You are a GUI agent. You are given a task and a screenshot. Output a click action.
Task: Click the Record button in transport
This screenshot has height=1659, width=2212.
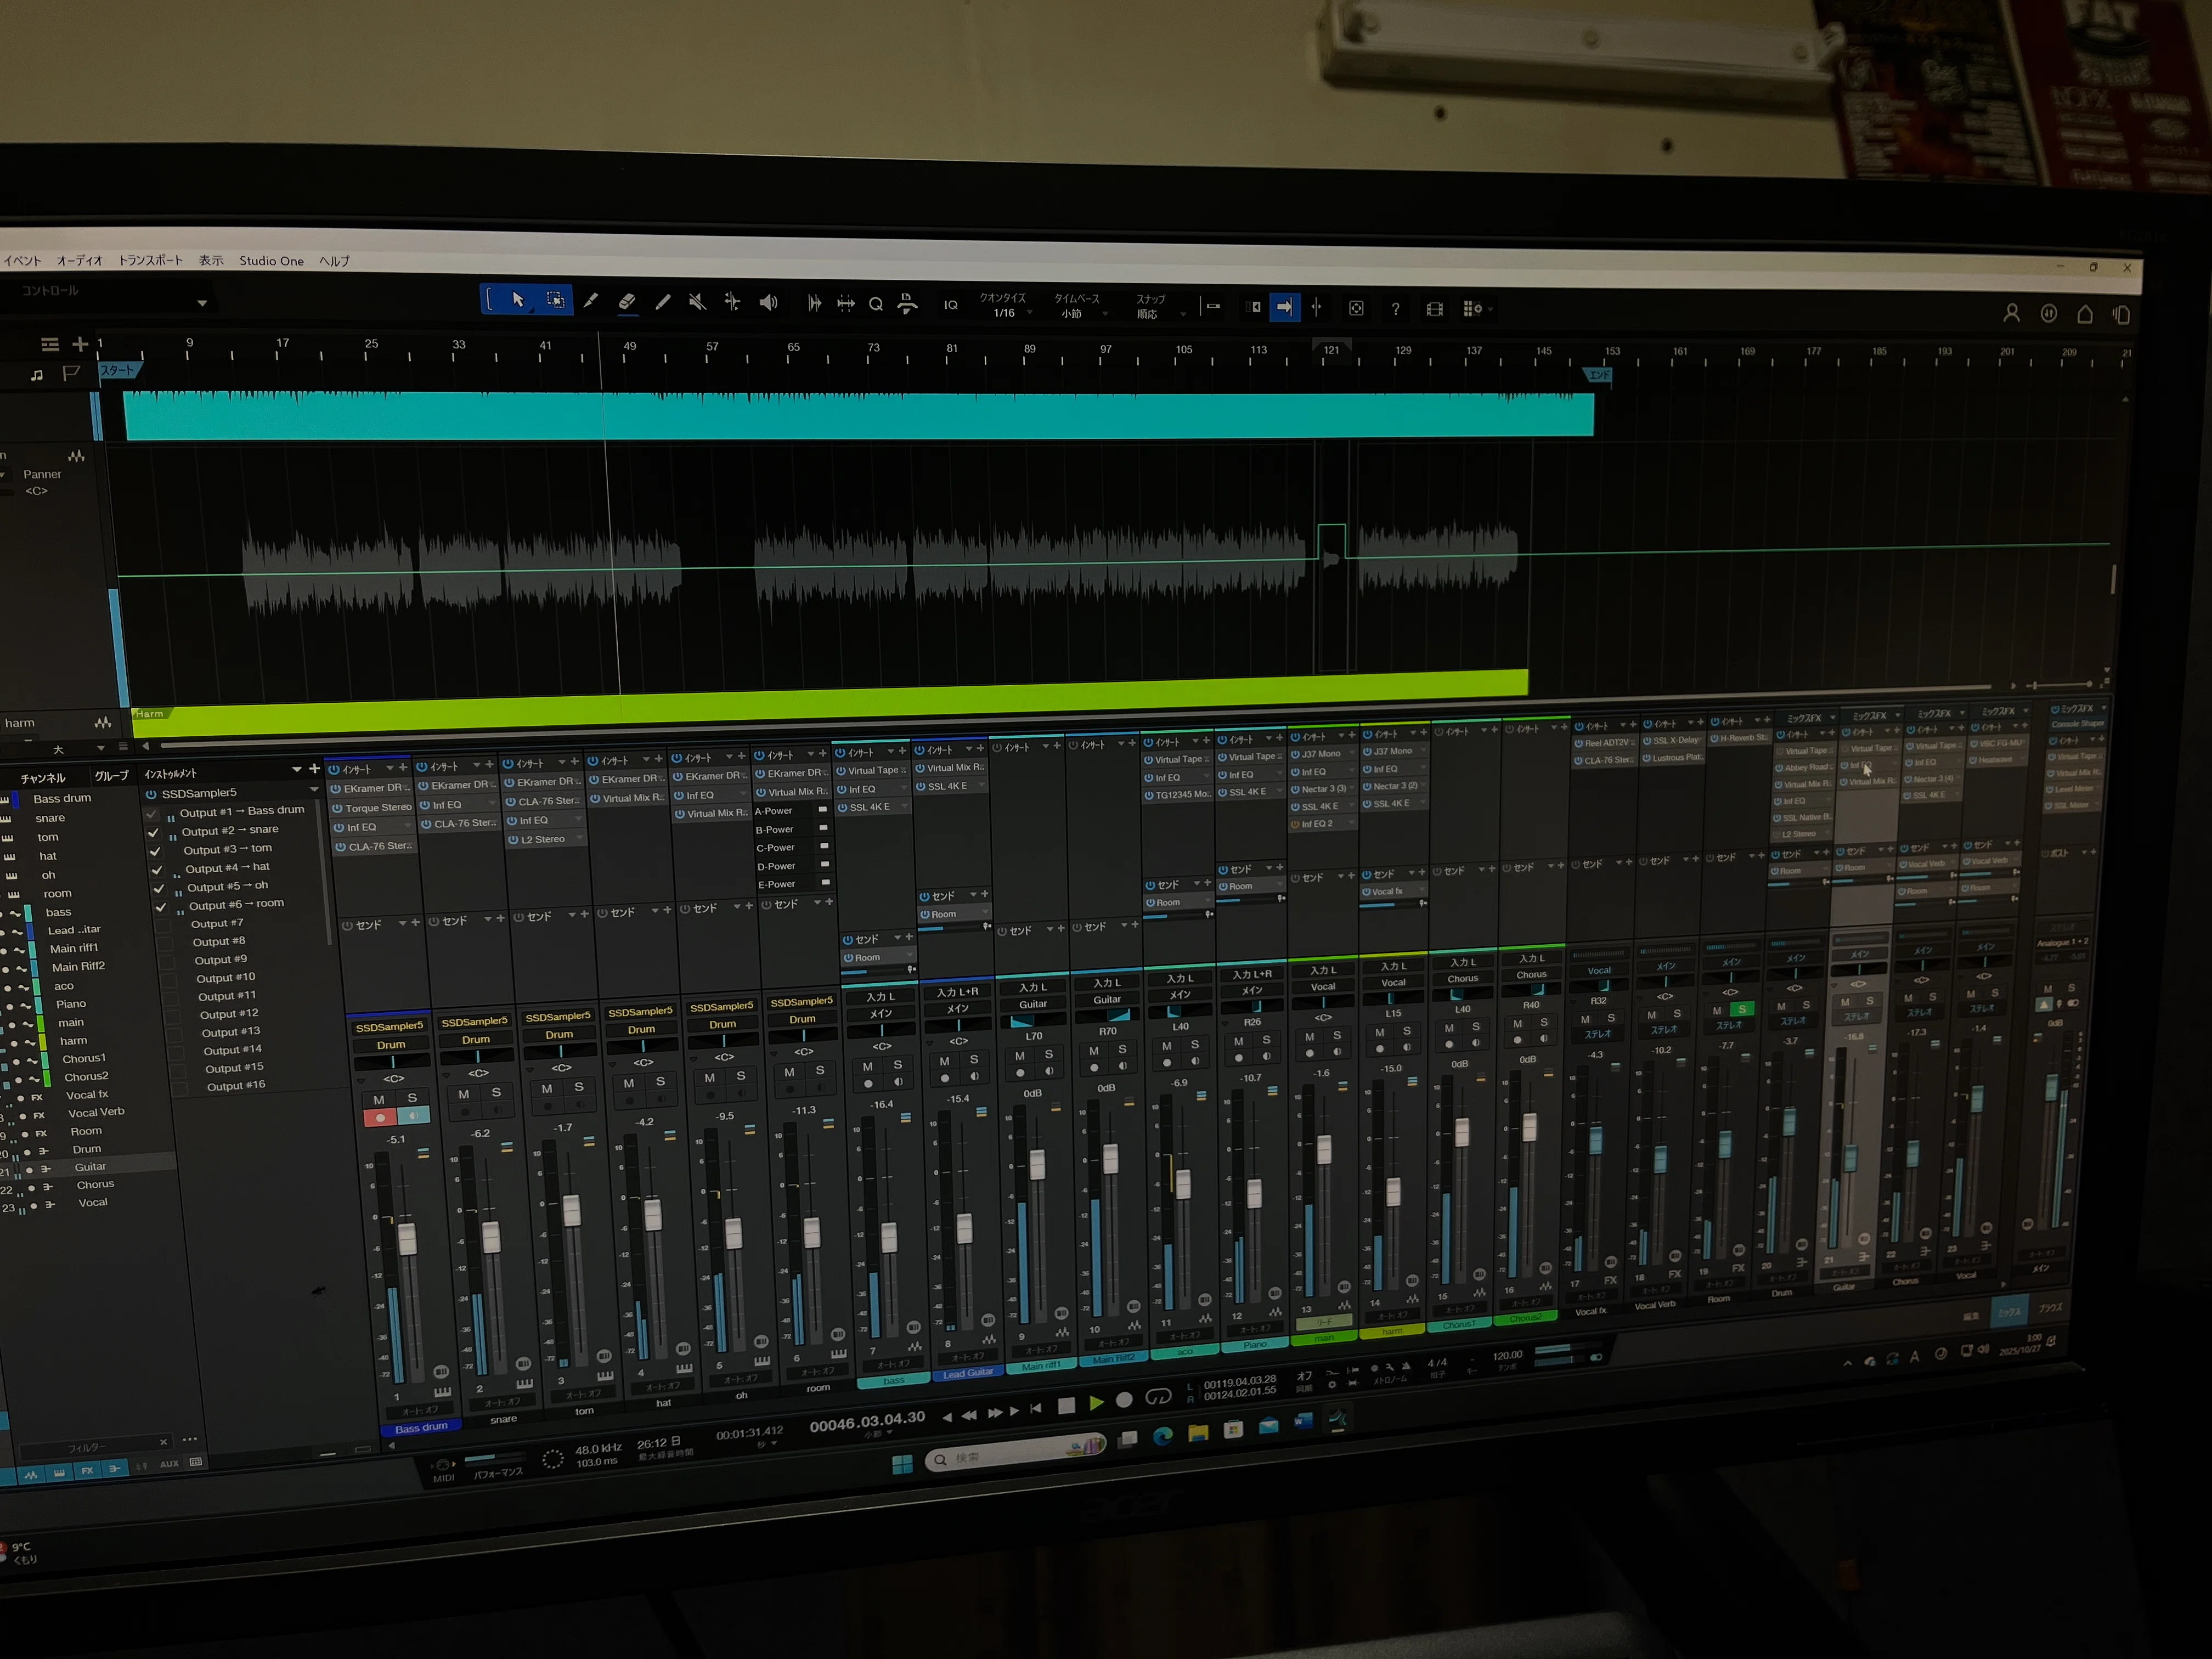1124,1400
